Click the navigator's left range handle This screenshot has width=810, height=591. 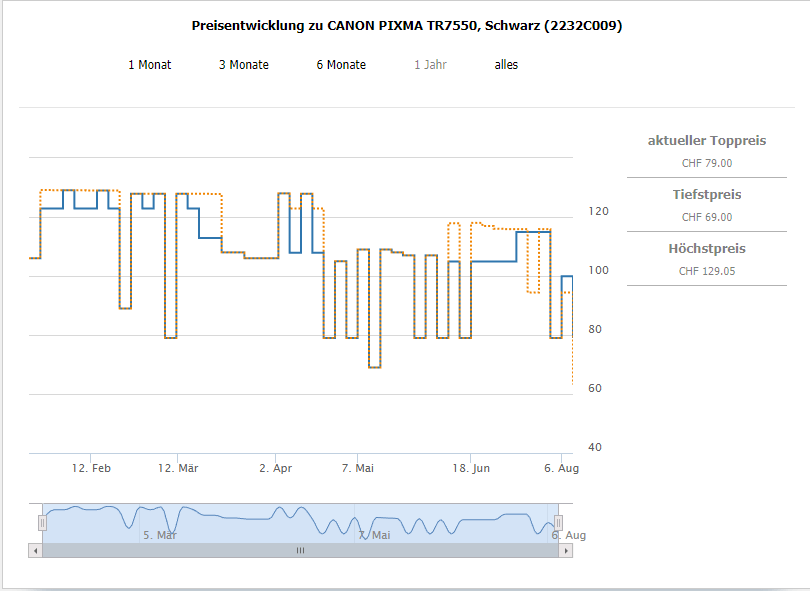pos(42,522)
